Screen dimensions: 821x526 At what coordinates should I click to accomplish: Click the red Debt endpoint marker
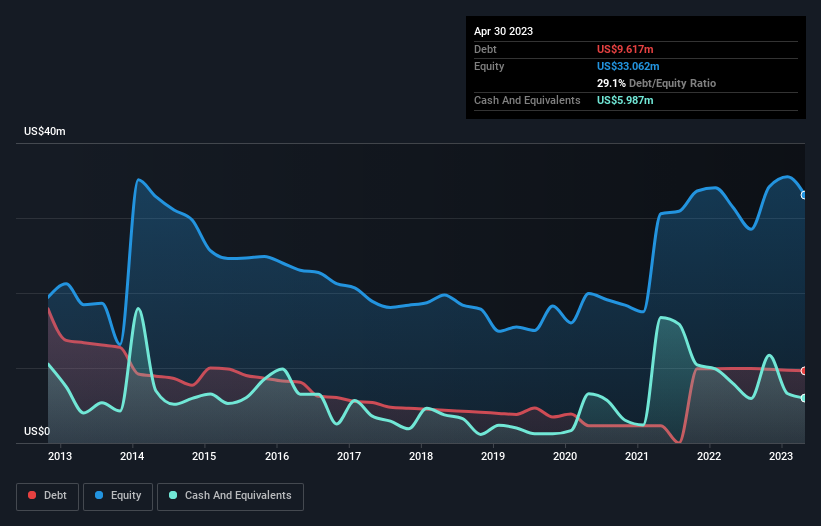(x=804, y=371)
